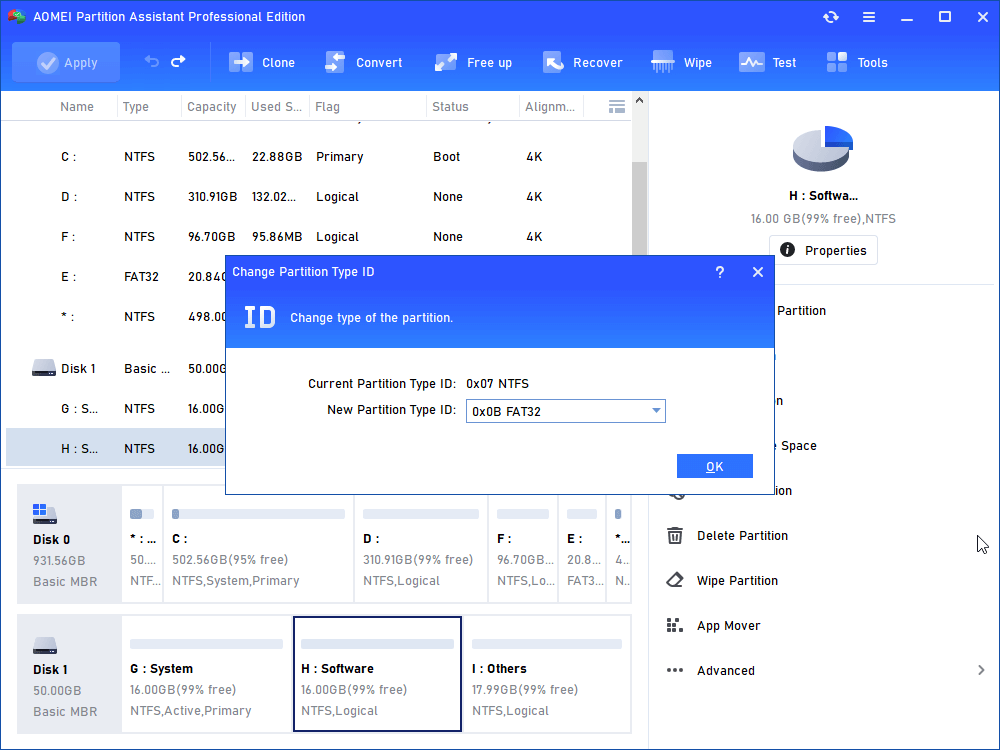Select the E: partition block in disk map

coord(582,544)
